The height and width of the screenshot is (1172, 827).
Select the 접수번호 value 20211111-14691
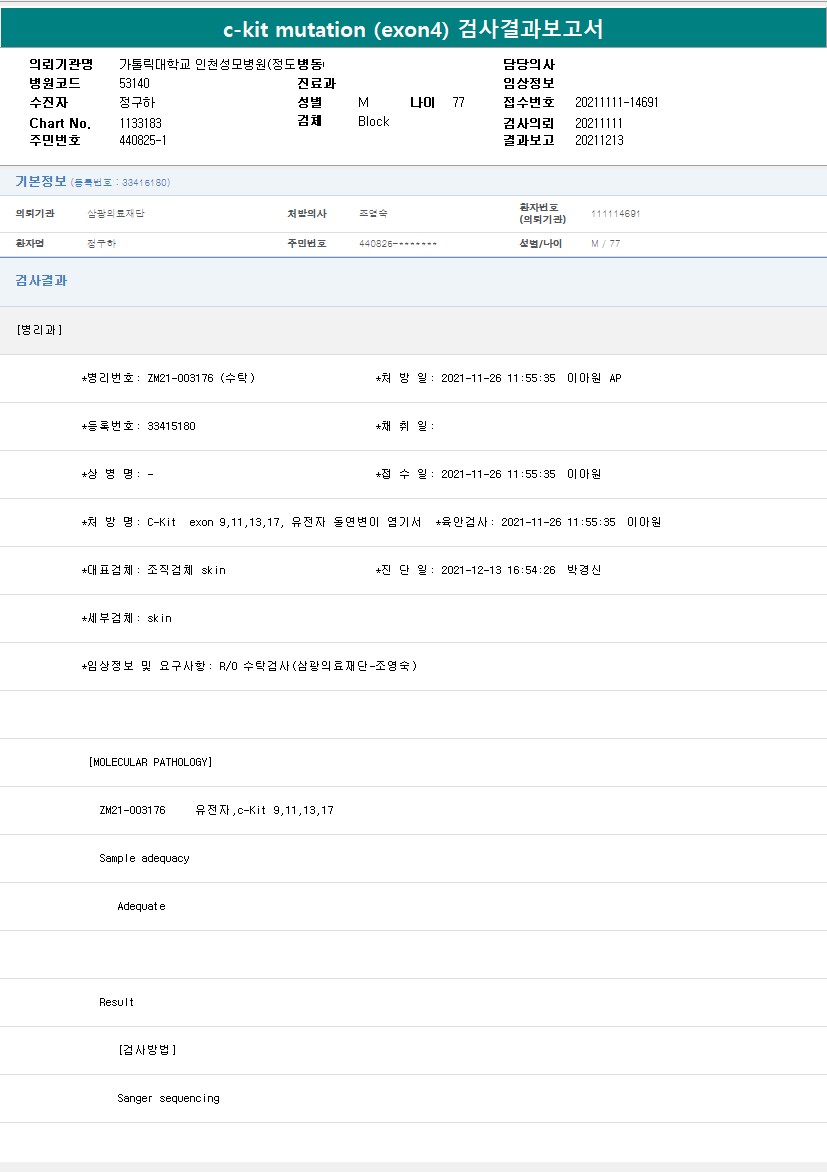pyautogui.click(x=616, y=103)
